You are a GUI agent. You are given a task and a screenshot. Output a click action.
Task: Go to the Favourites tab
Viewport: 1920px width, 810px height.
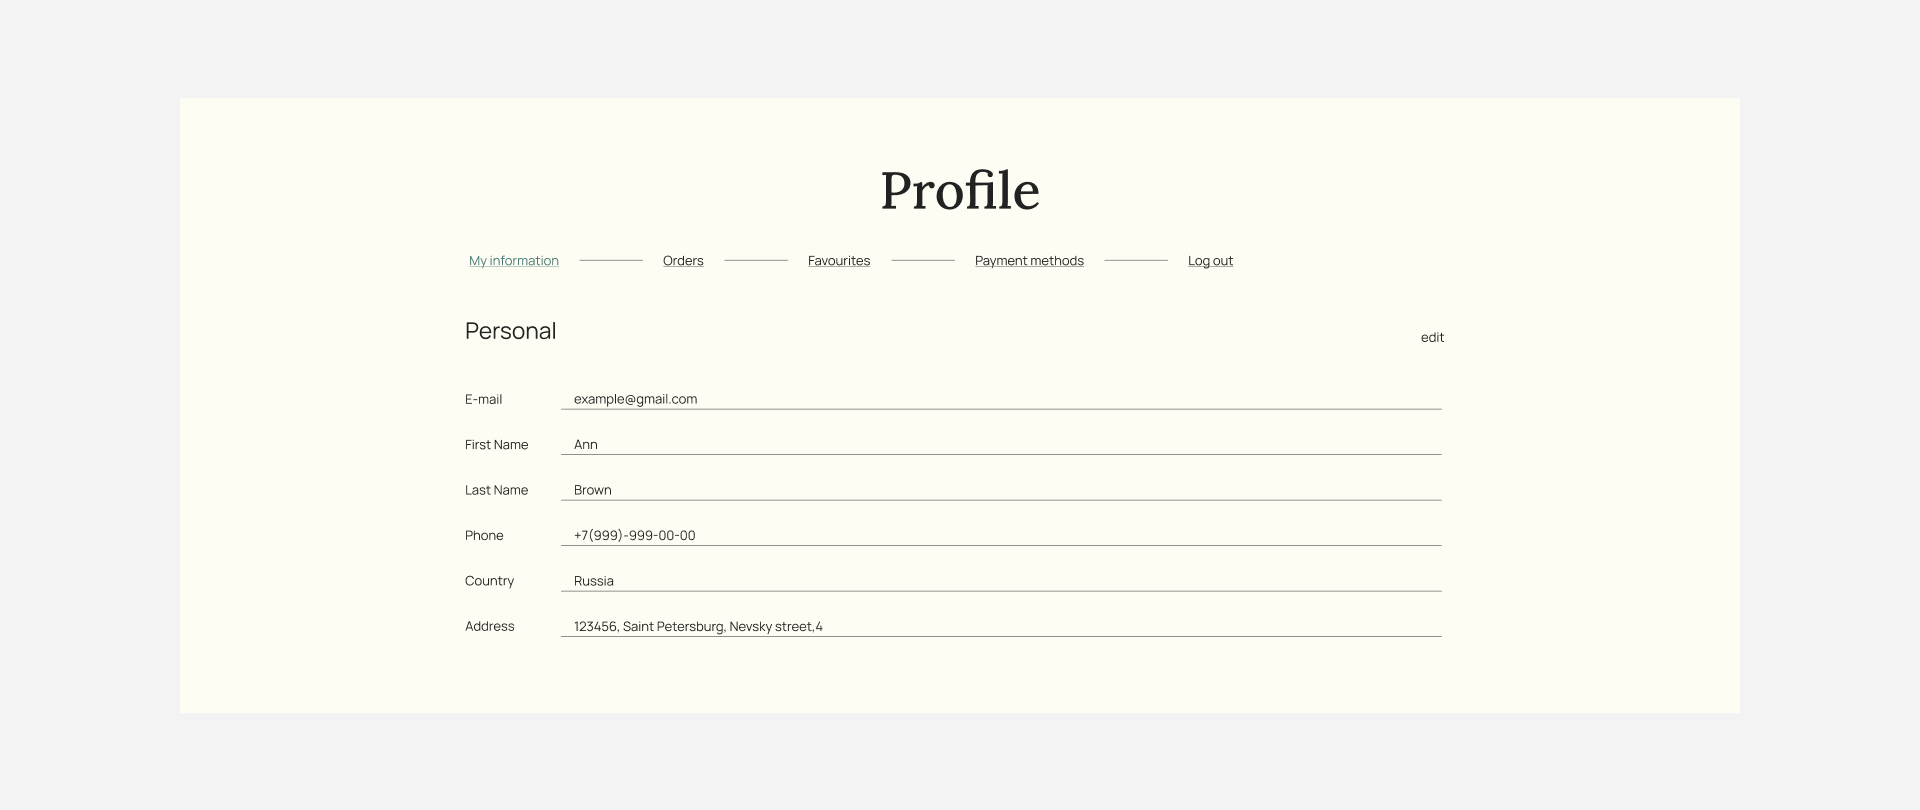(x=838, y=261)
